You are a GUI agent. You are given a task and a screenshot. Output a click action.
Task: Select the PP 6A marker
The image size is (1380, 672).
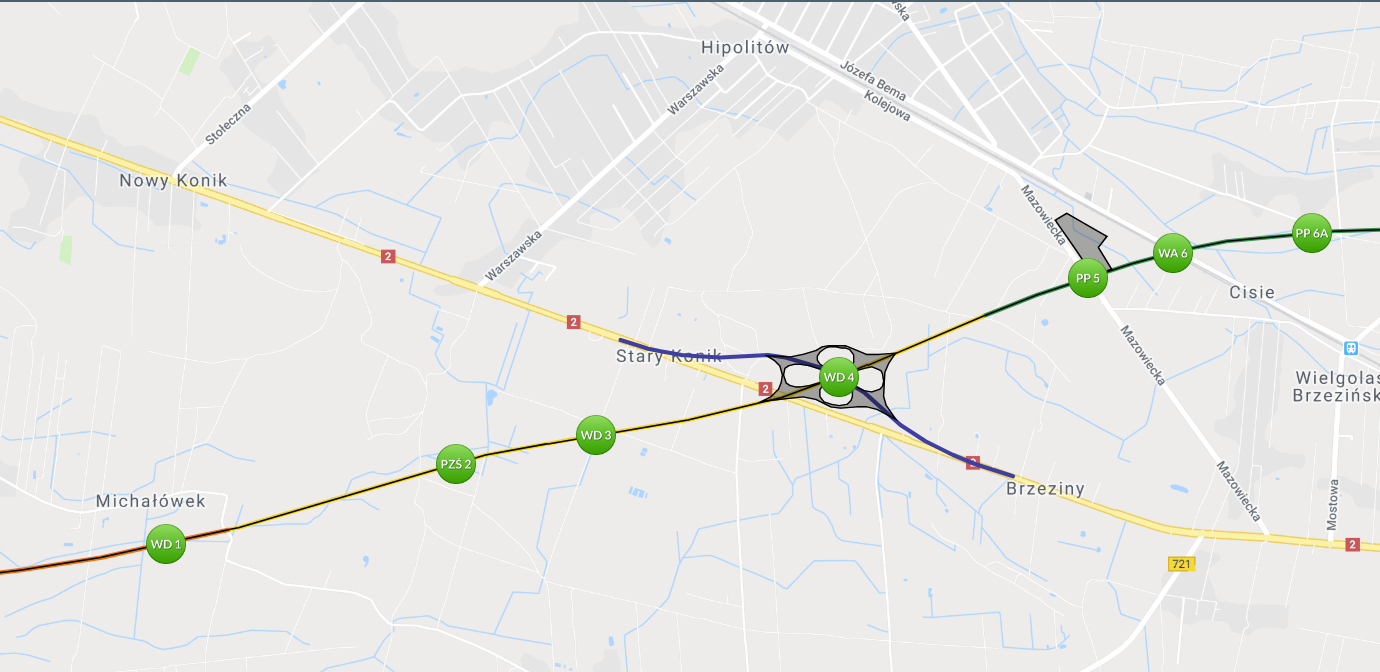tap(1312, 234)
